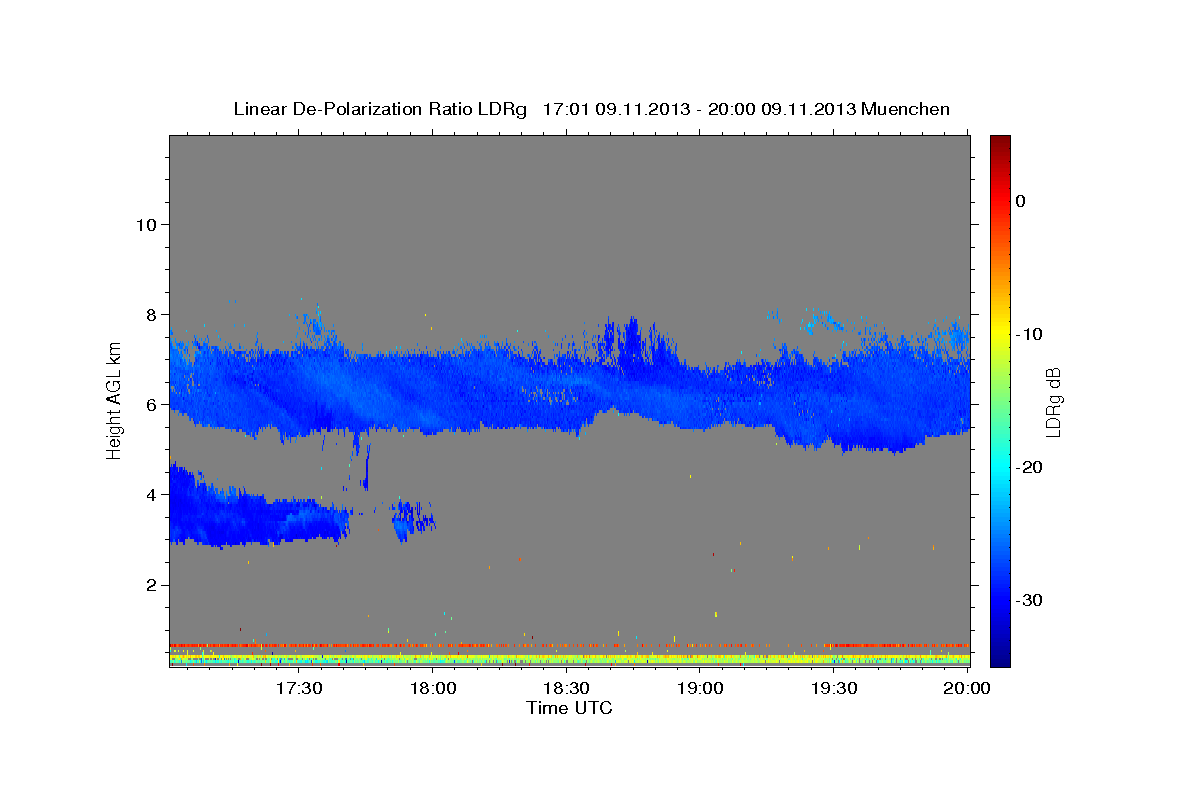Image resolution: width=1200 pixels, height=800 pixels.
Task: Click the plot title 'Linear De-Polarization Ratio LDRg'
Action: [x=379, y=109]
